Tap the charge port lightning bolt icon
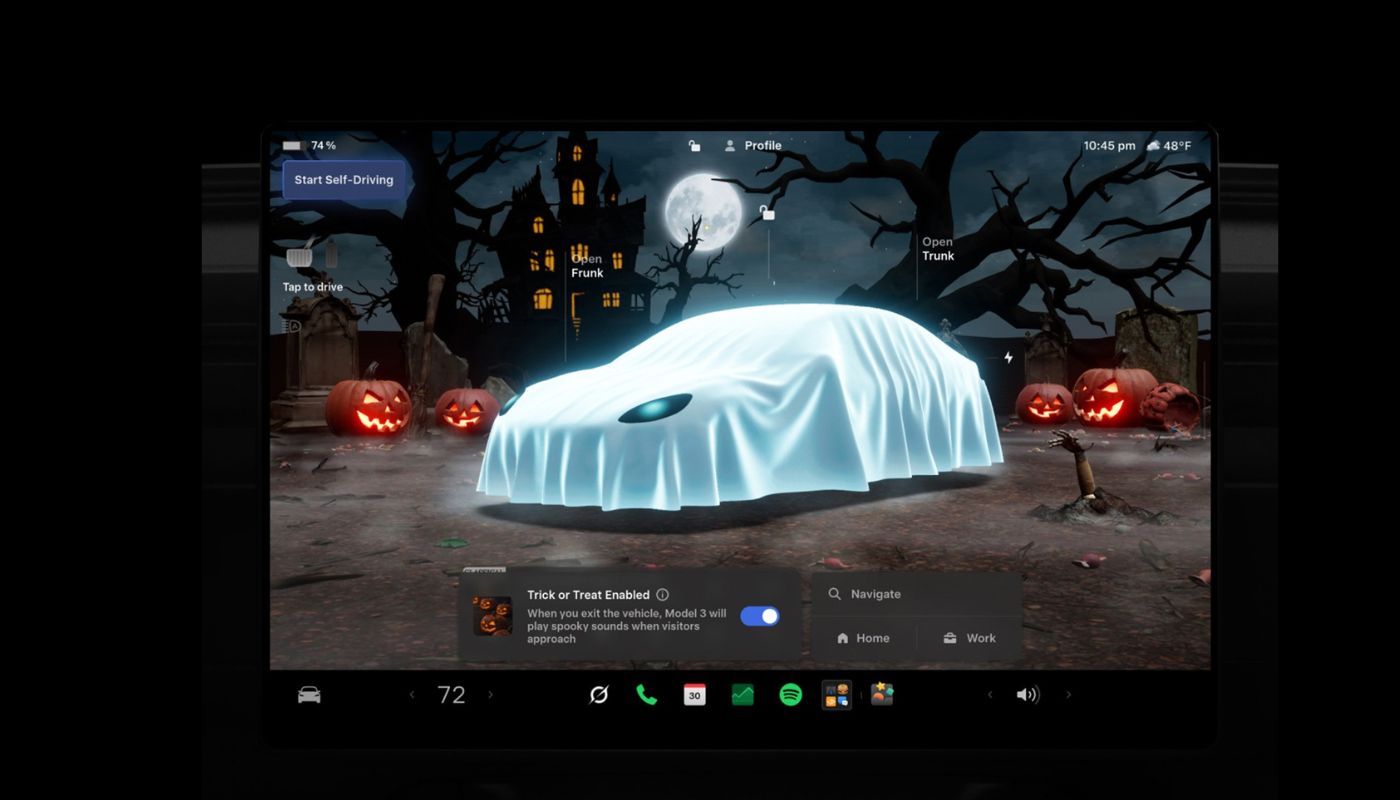Screen dimensions: 1400x800 [1008, 357]
